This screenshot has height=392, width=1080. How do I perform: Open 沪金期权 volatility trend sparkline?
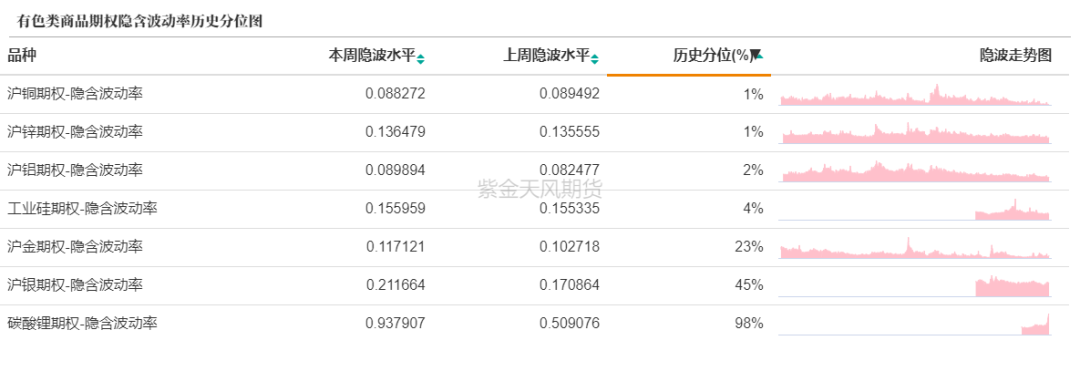point(915,248)
